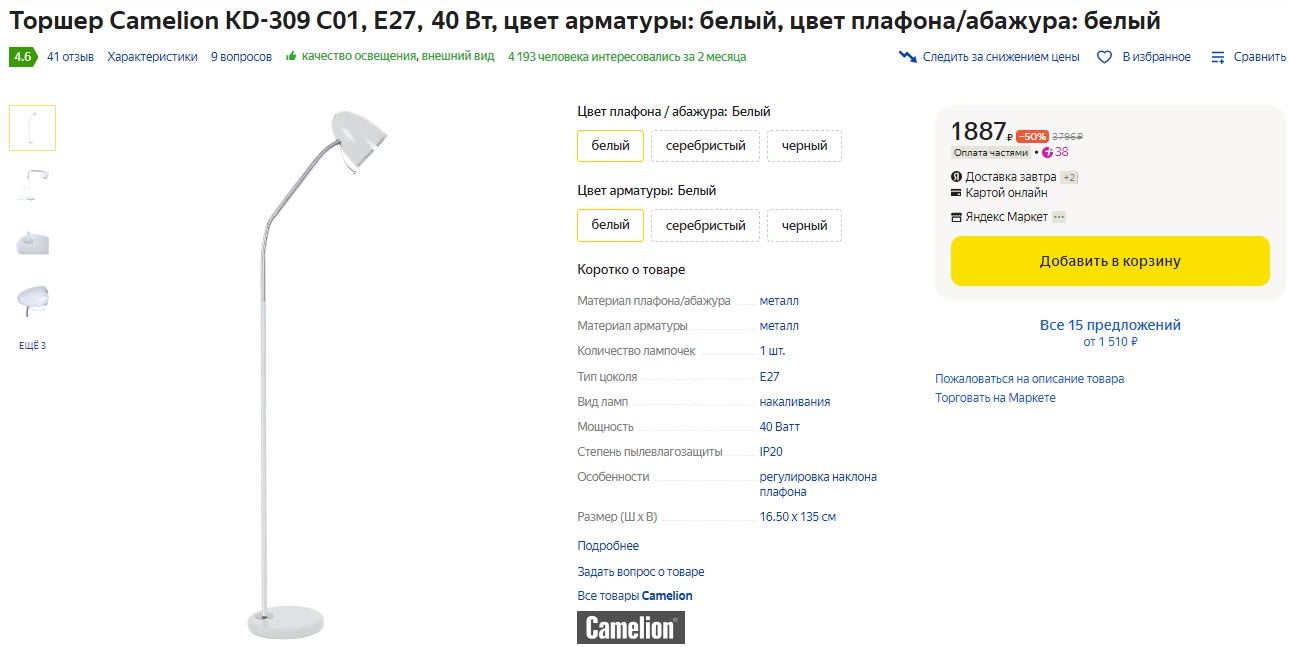Select серебристый shade color option
Viewport: 1289px width, 647px height.
[705, 146]
